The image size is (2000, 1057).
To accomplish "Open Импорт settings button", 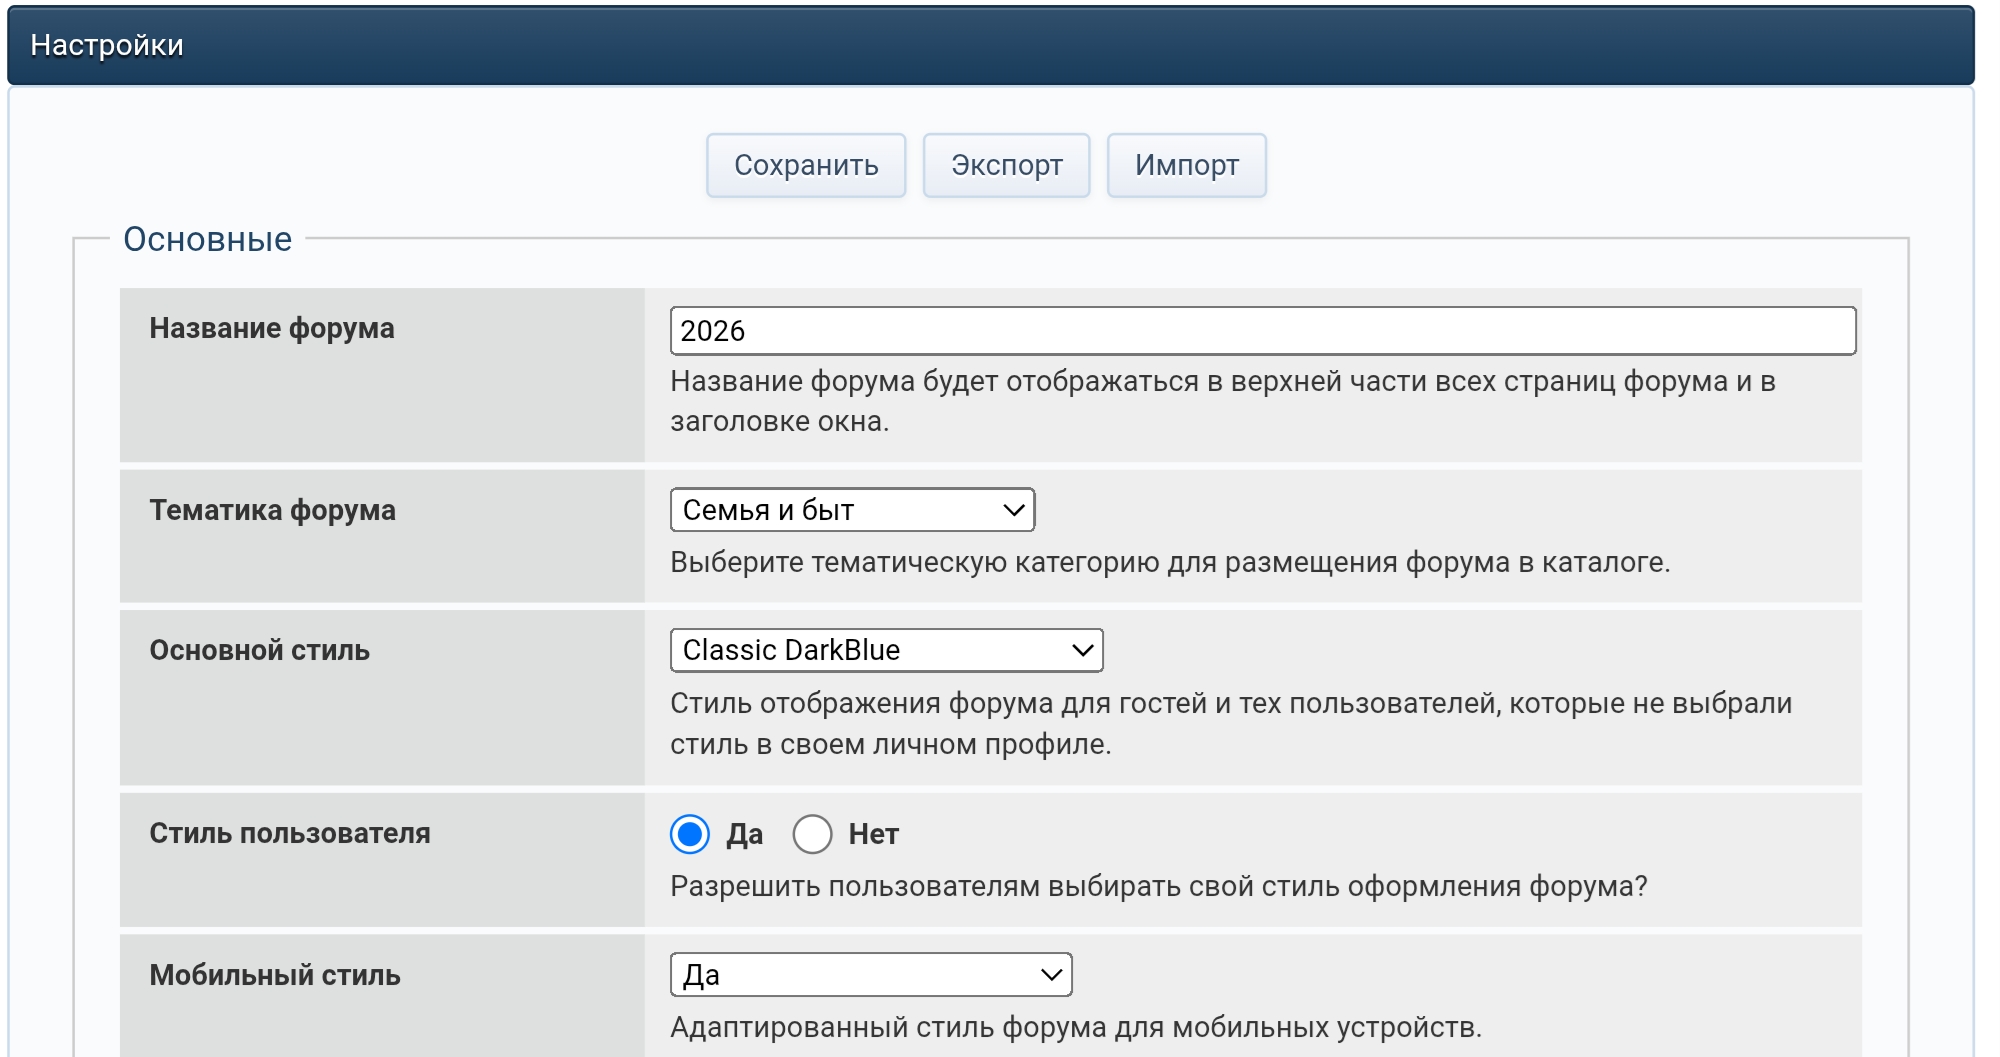I will [1186, 165].
